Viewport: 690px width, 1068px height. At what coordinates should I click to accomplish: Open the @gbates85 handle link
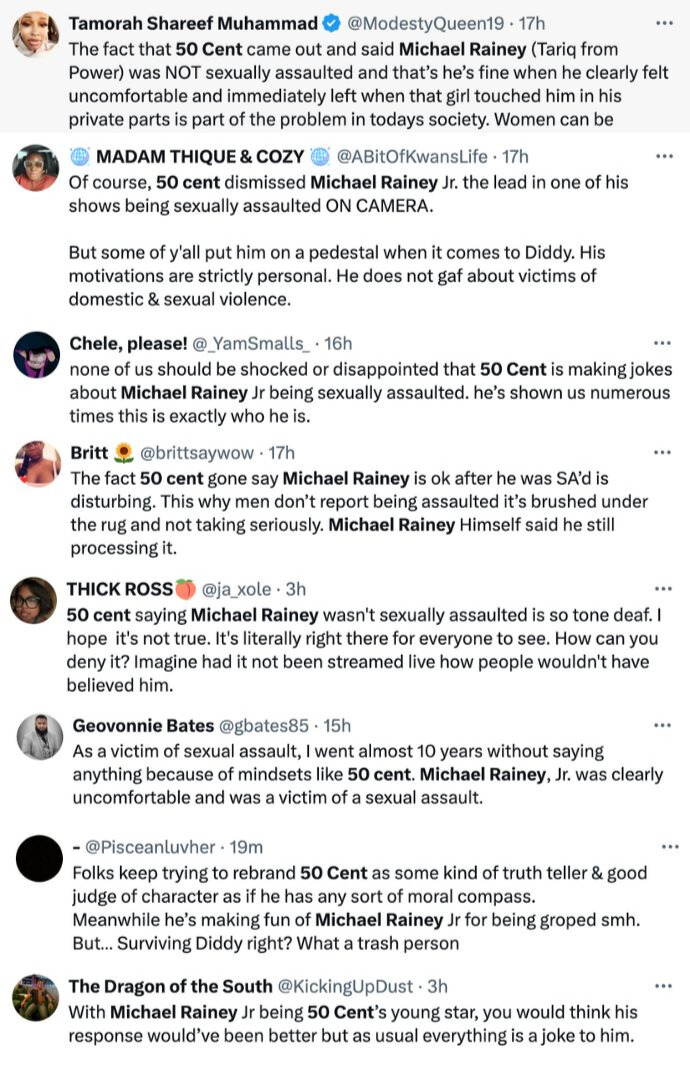(264, 726)
